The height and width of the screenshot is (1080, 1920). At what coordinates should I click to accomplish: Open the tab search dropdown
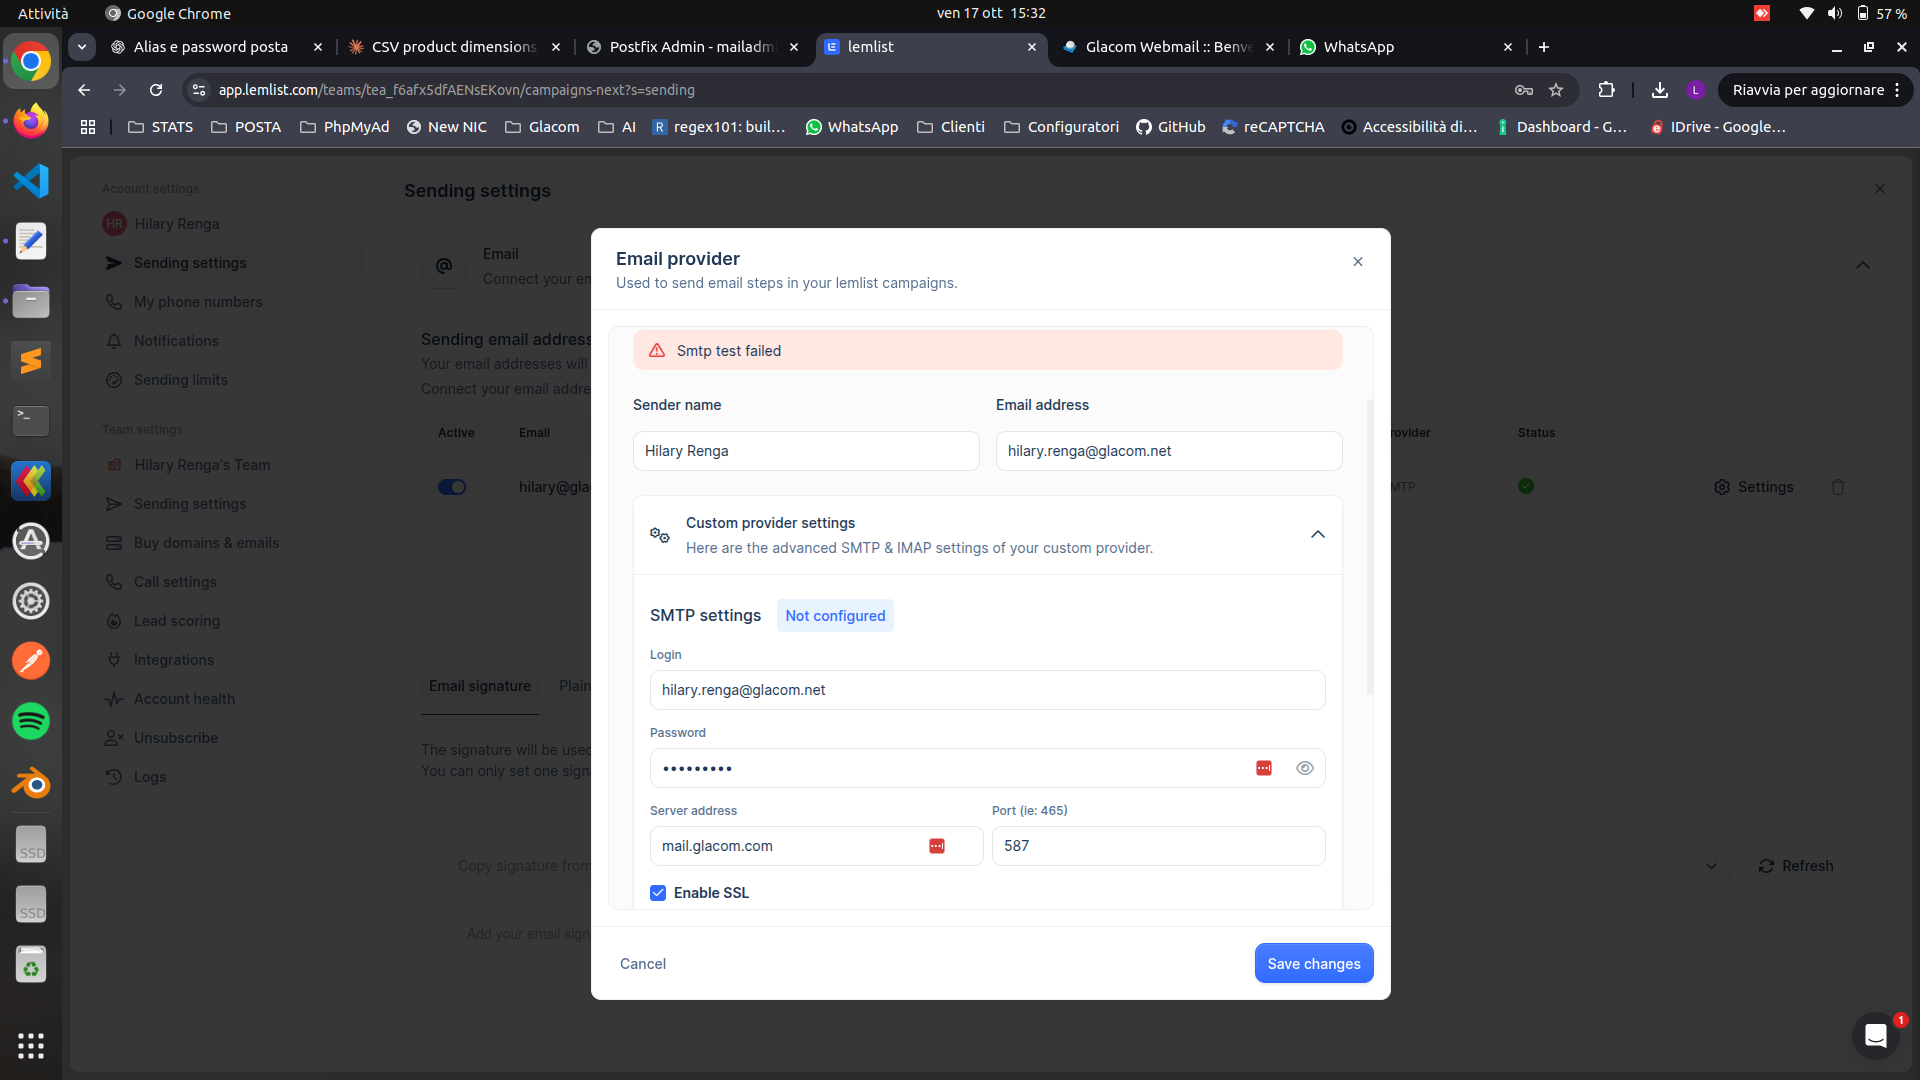point(82,47)
